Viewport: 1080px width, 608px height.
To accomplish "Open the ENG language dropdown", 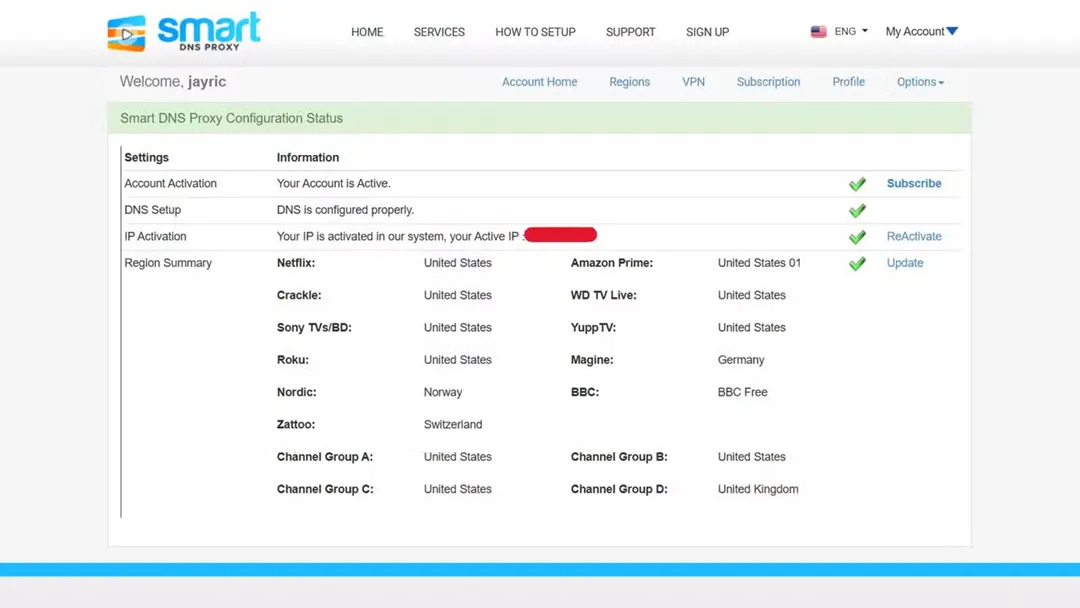I will tap(849, 31).
